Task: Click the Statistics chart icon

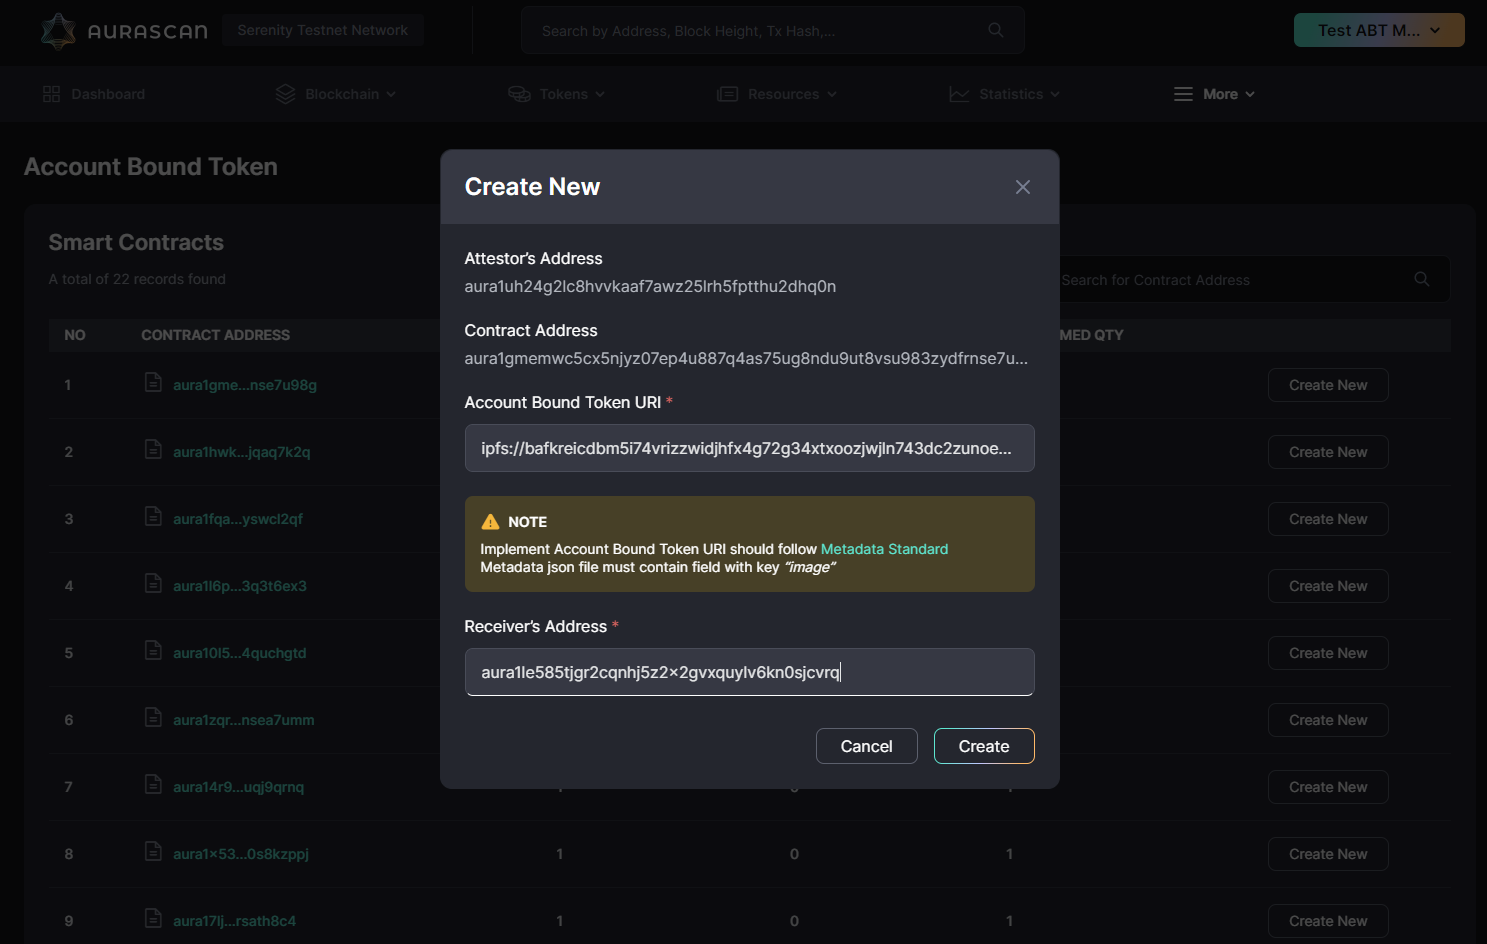Action: (x=959, y=94)
